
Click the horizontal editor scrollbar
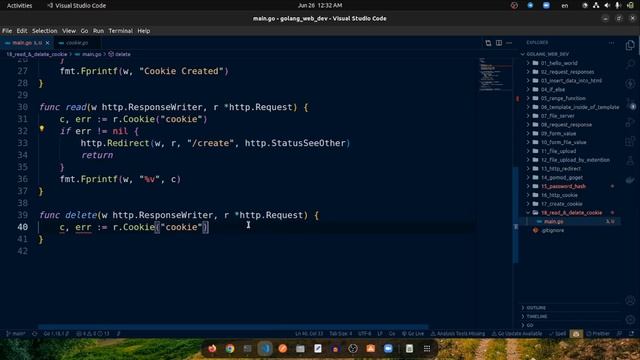click(x=233, y=327)
